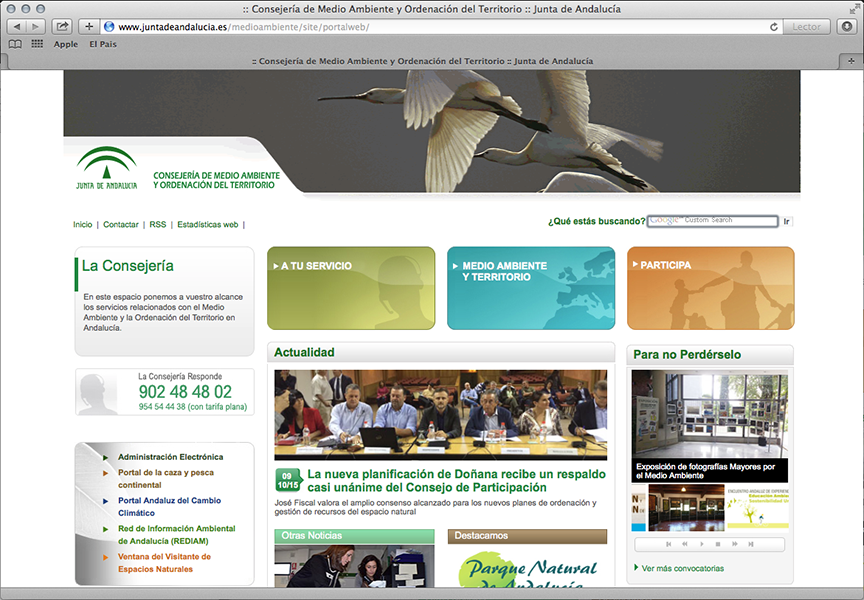Stop the Para no Perdérselo slideshow
This screenshot has width=864, height=600.
718,544
